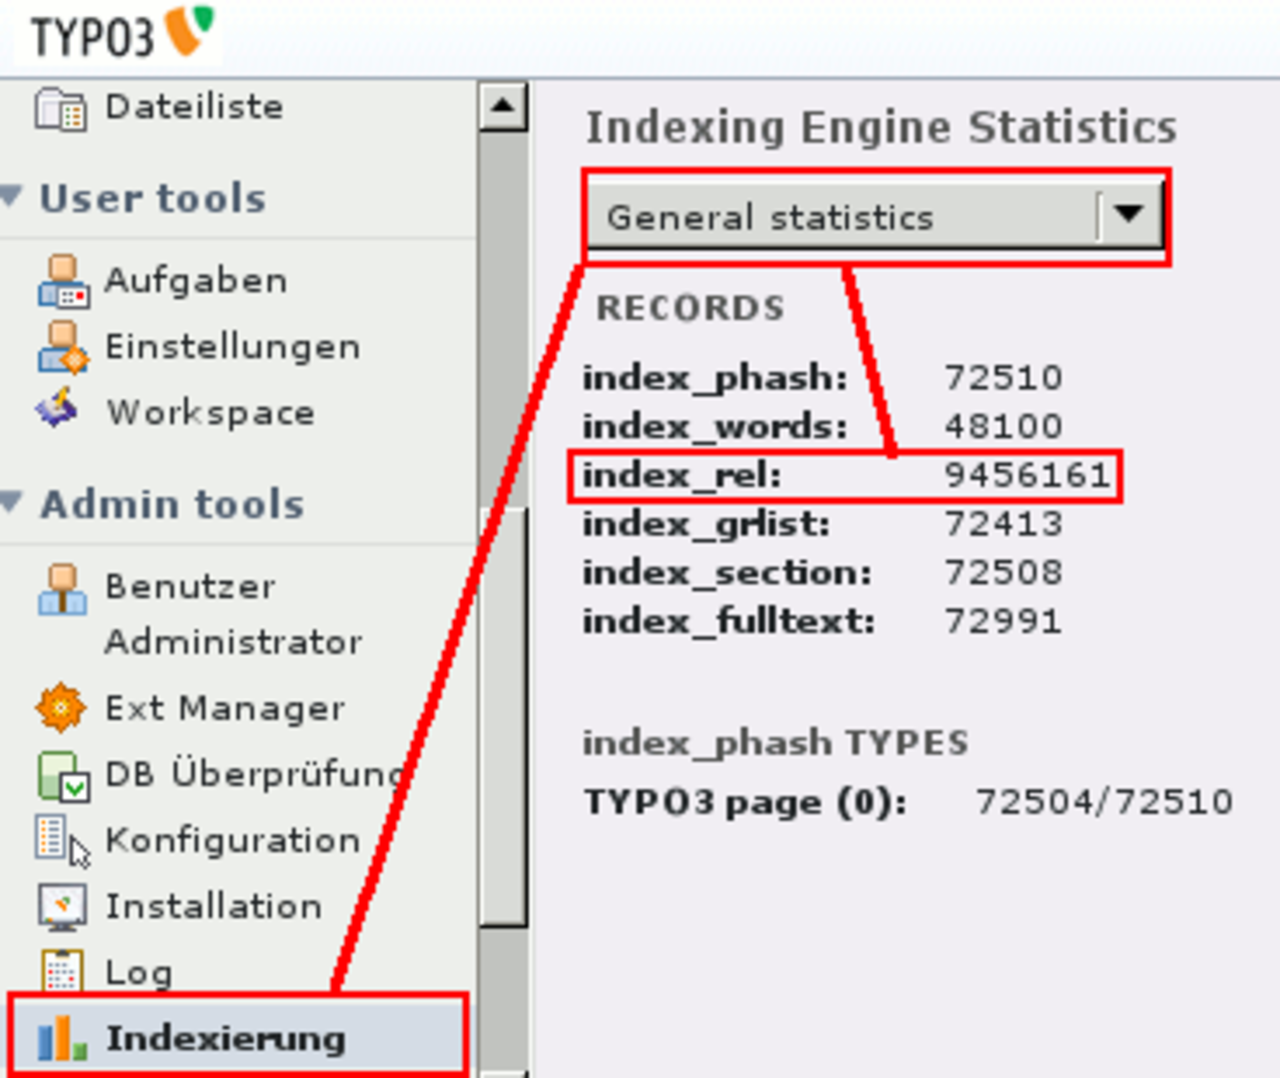
Task: Click the Admin tools heading
Action: pos(172,504)
